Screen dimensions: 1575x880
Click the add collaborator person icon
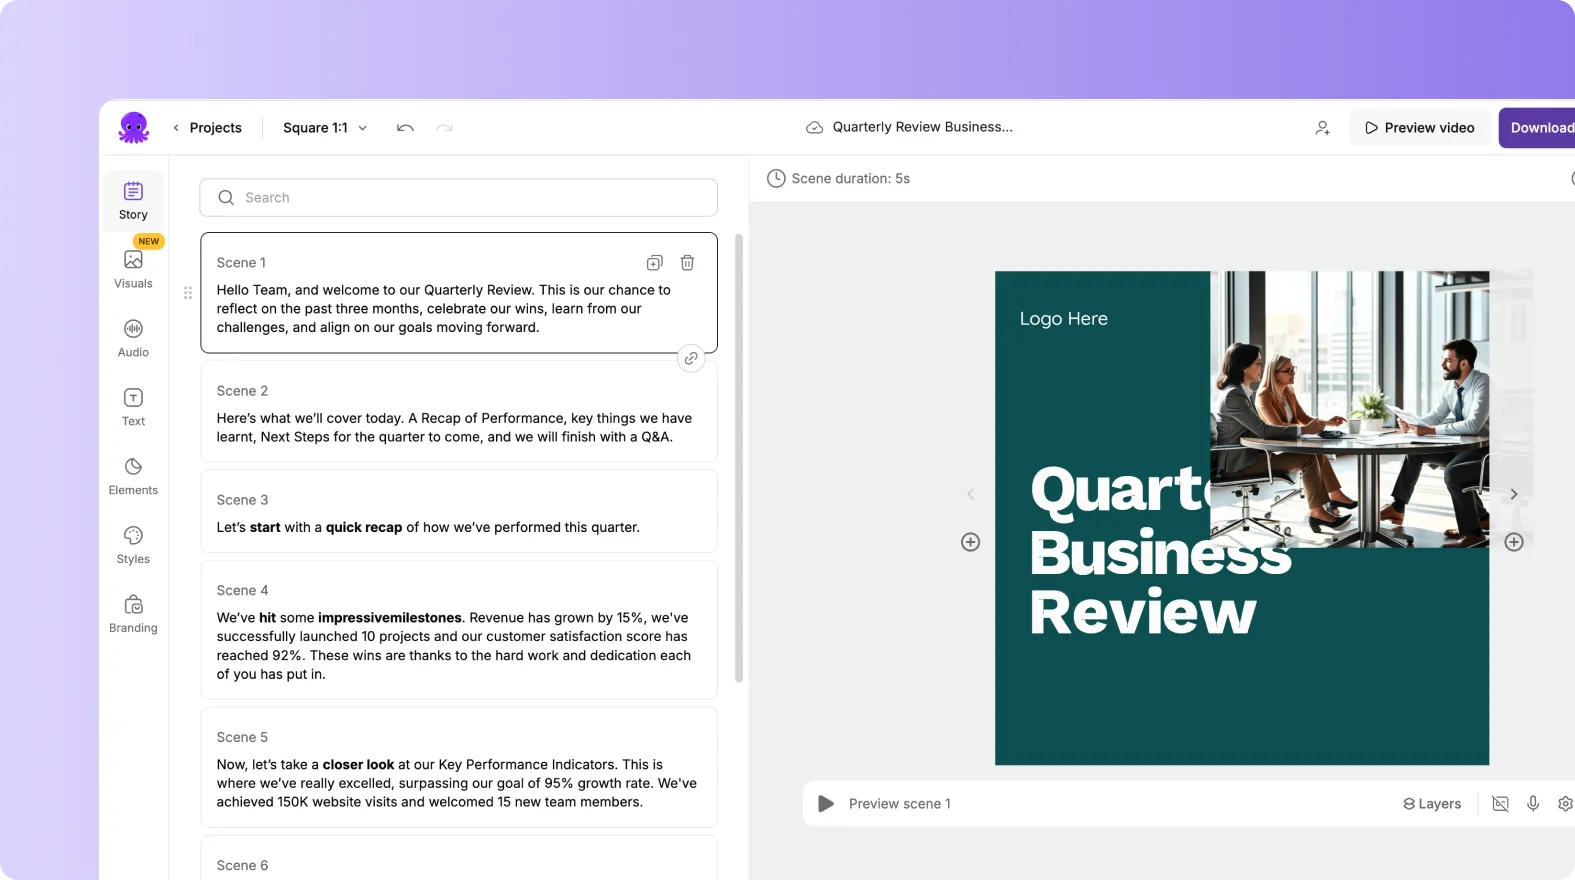1322,128
